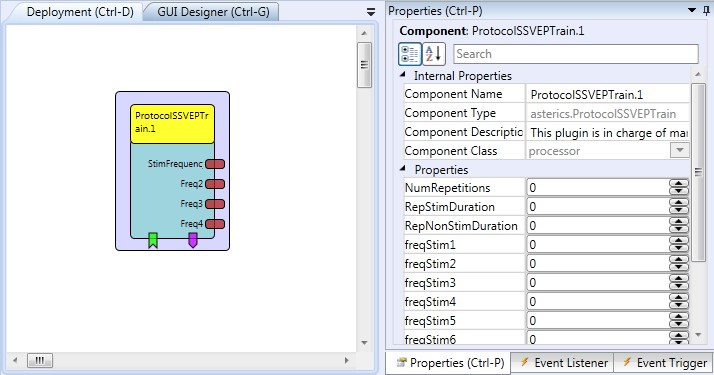Viewport: 714px width, 375px height.
Task: Collapse the Properties section
Action: (x=403, y=168)
